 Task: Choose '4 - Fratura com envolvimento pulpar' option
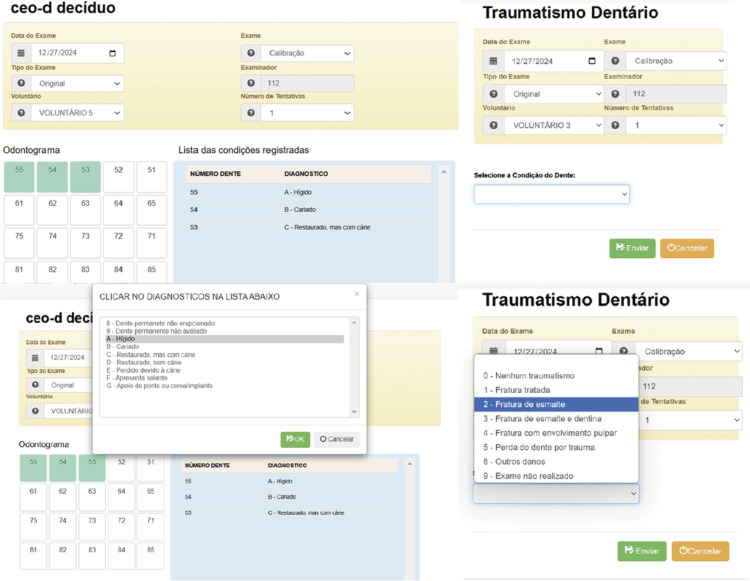coord(555,433)
